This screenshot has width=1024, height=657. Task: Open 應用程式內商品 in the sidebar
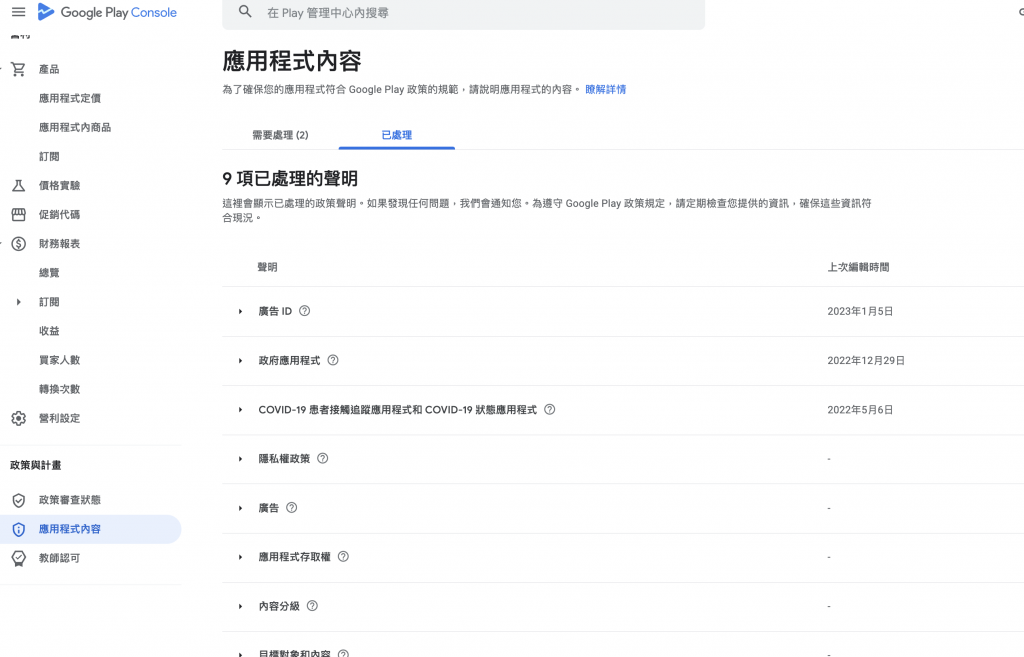[75, 127]
